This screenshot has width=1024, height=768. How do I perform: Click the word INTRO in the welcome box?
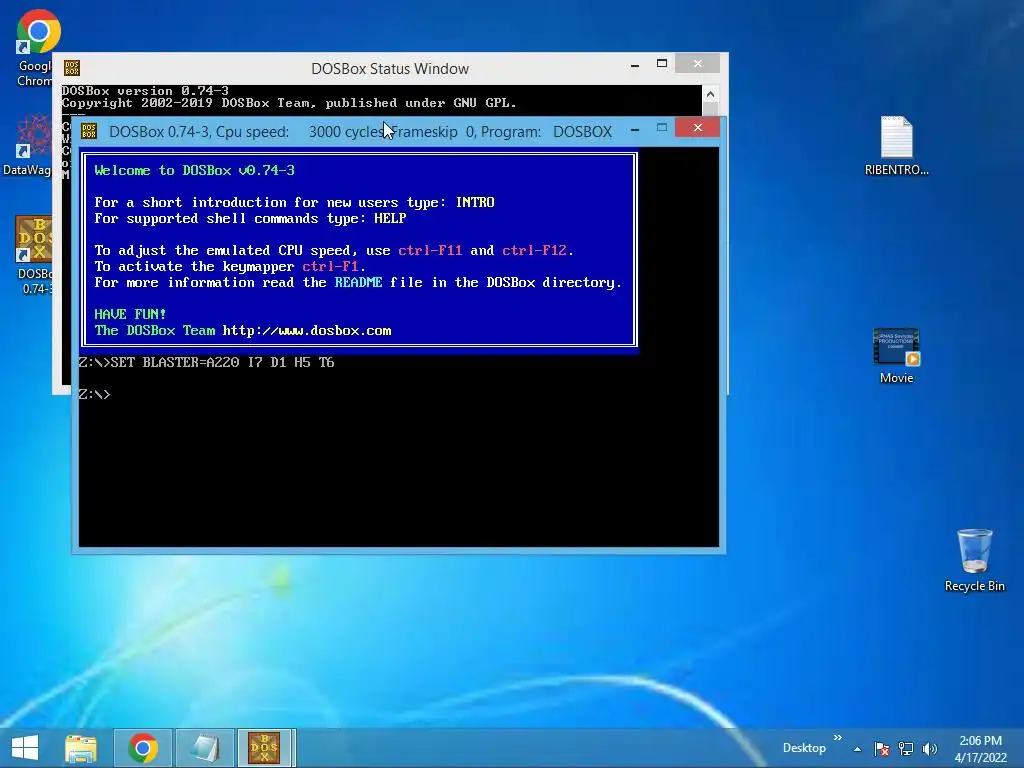[475, 202]
